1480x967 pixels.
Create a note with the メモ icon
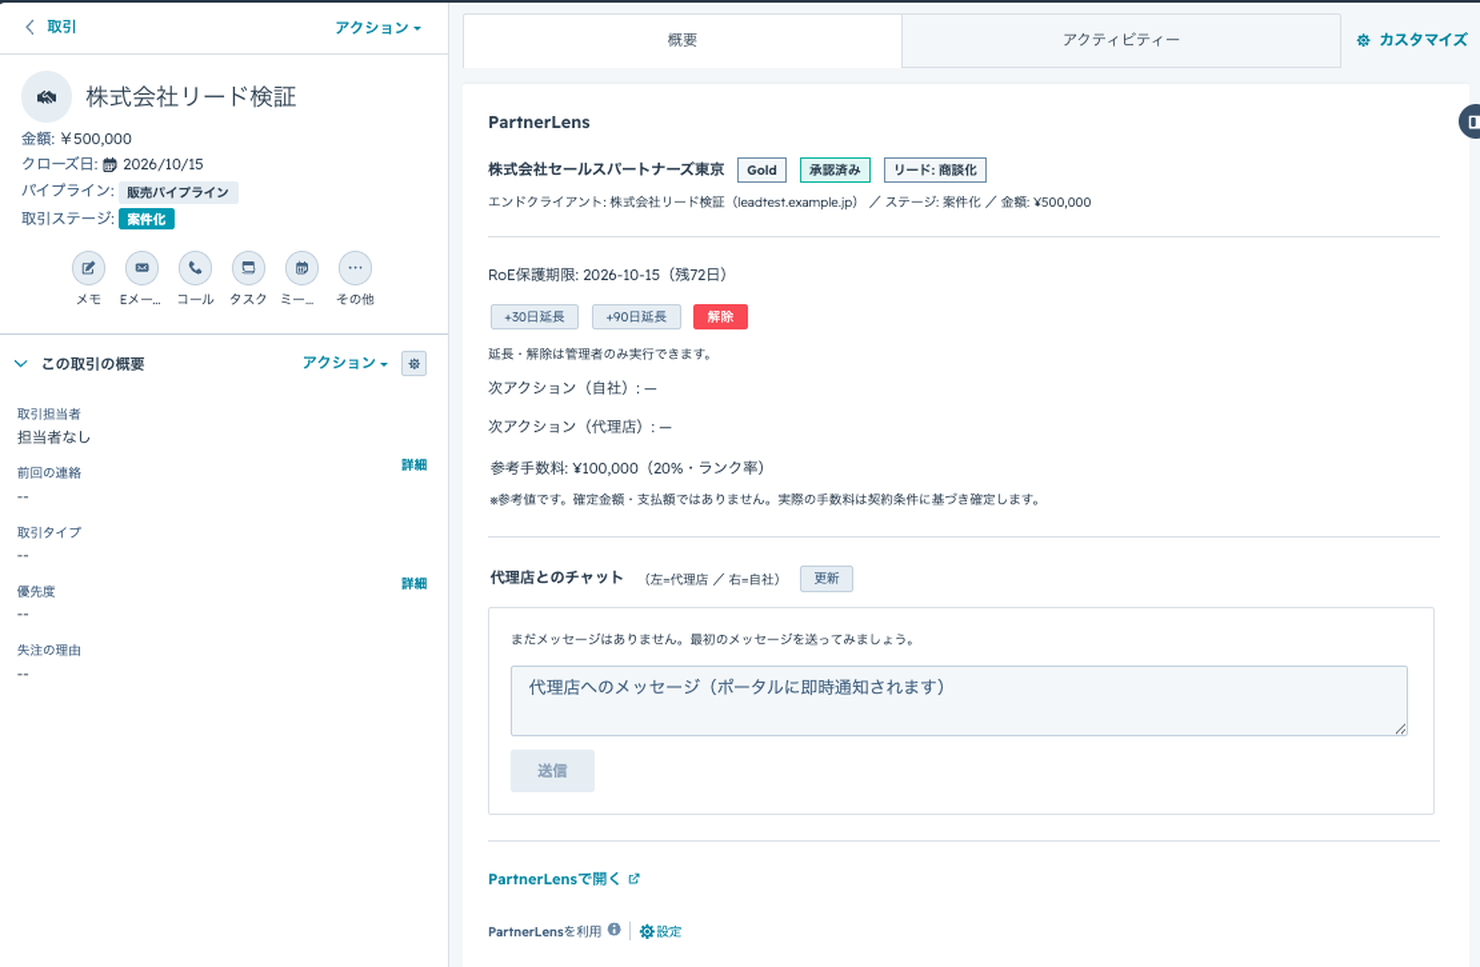point(88,268)
